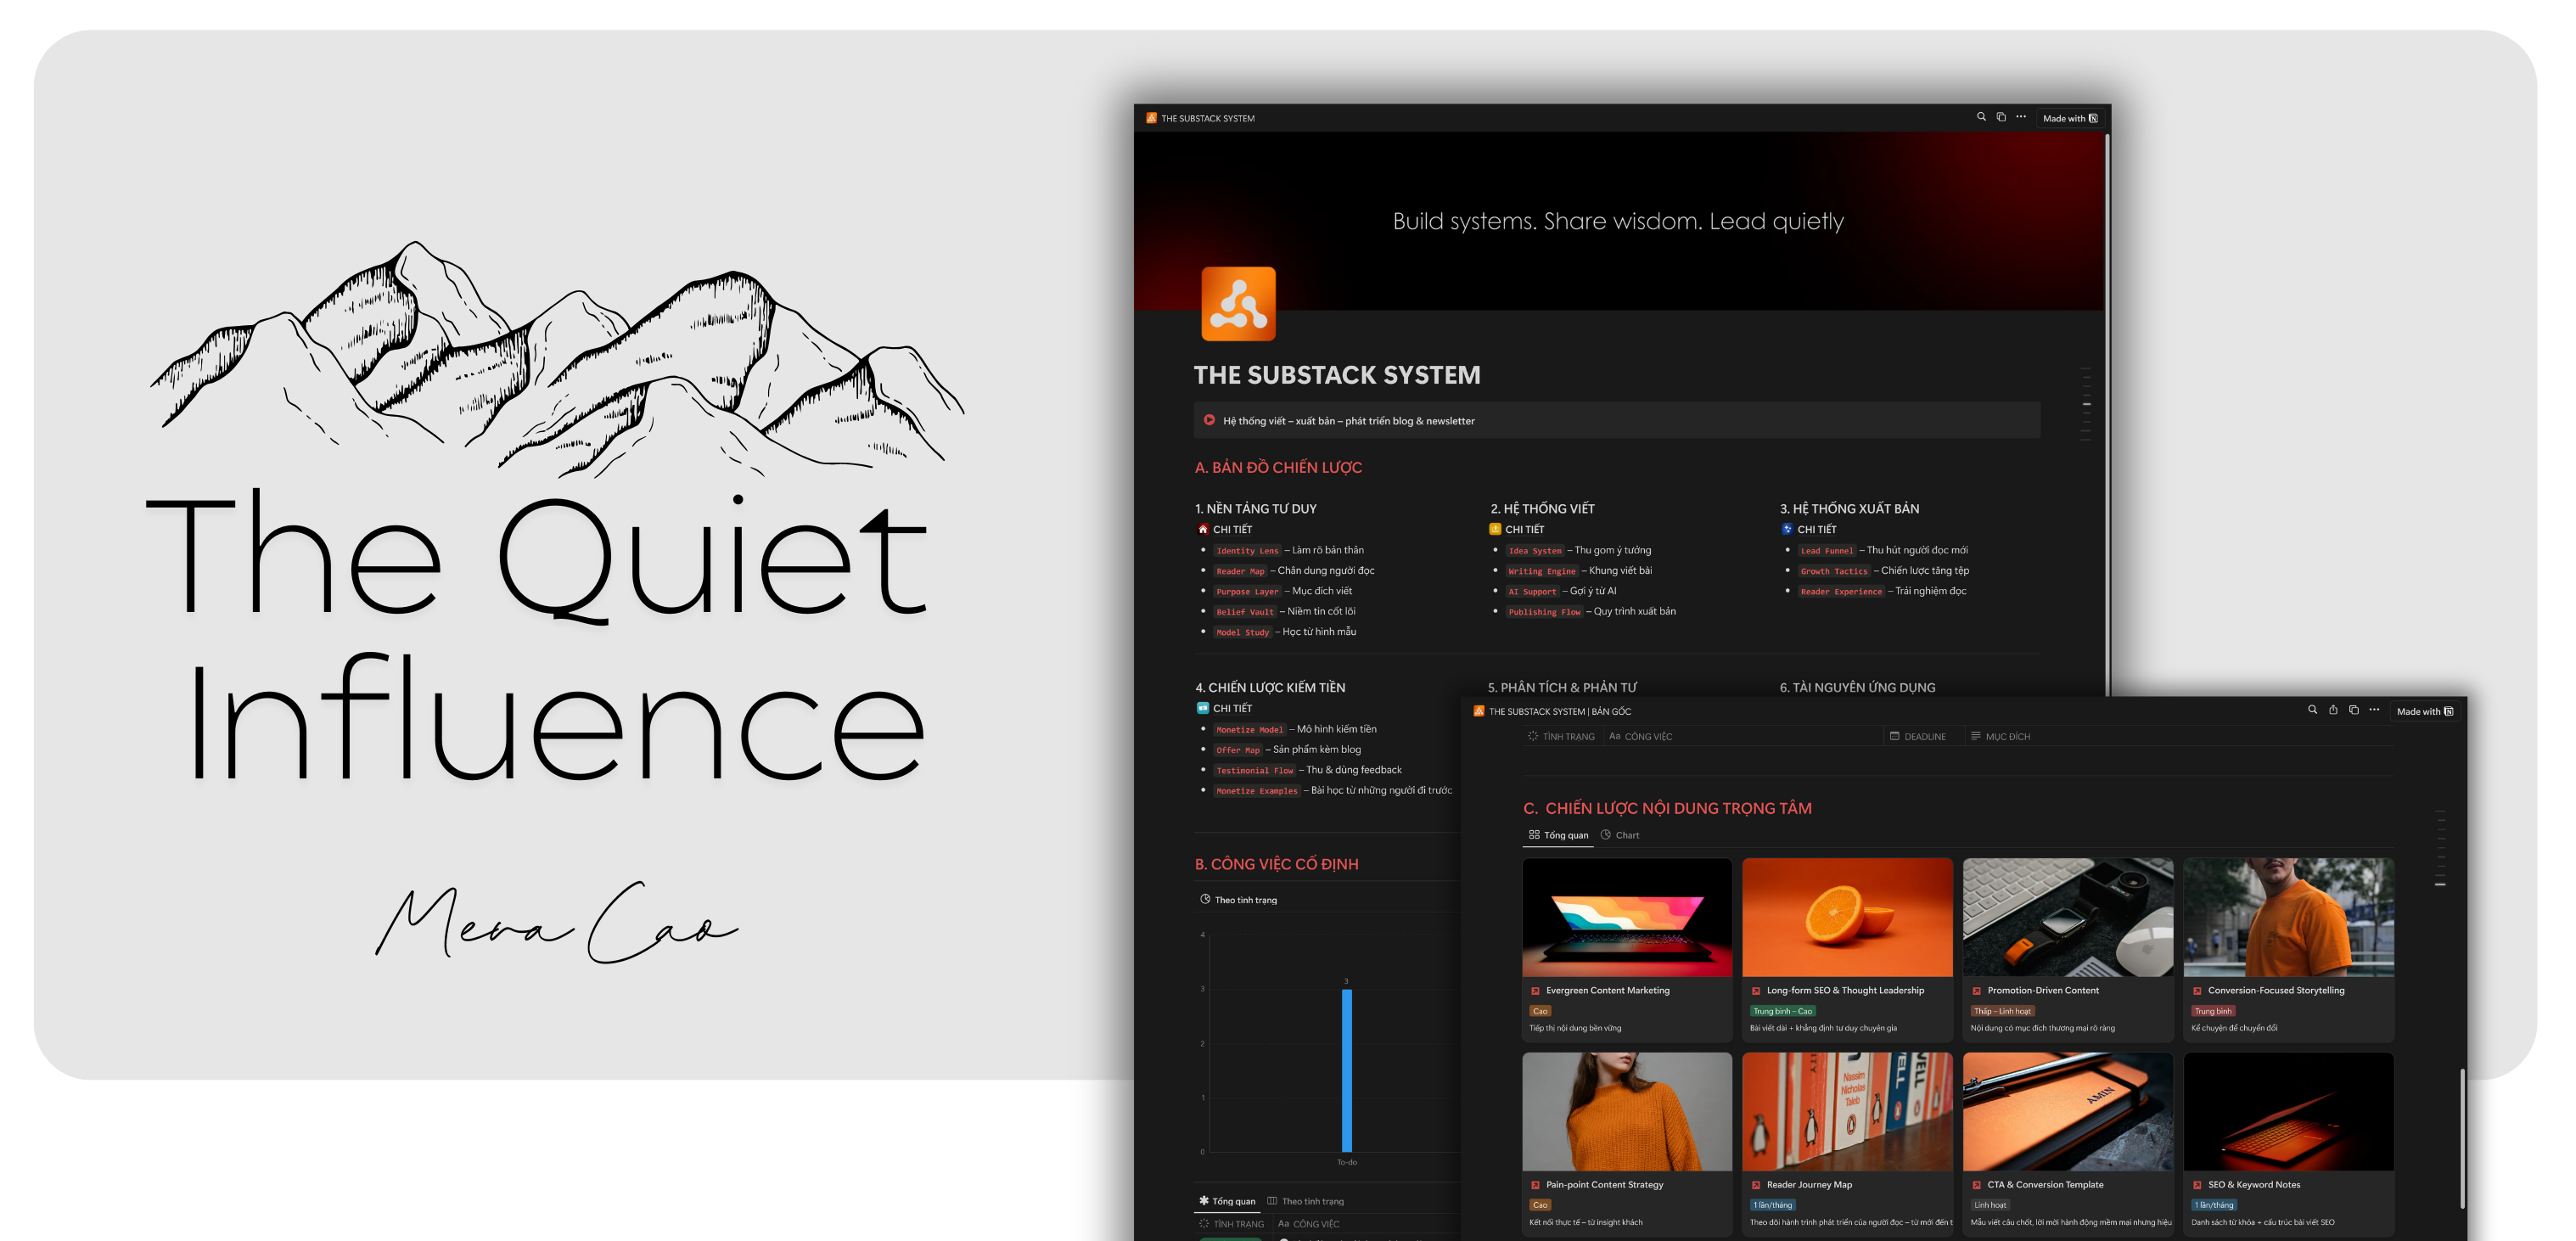This screenshot has height=1241, width=2576.
Task: Open Purpose Layer link
Action: pos(1247,591)
